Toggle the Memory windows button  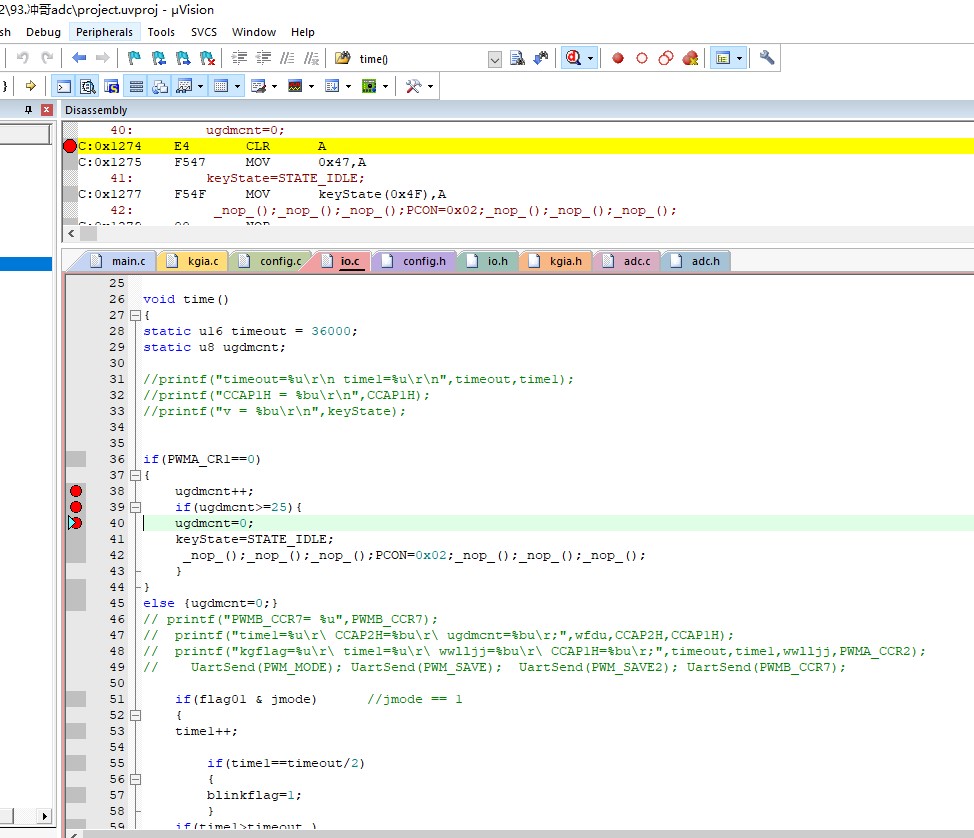[221, 86]
